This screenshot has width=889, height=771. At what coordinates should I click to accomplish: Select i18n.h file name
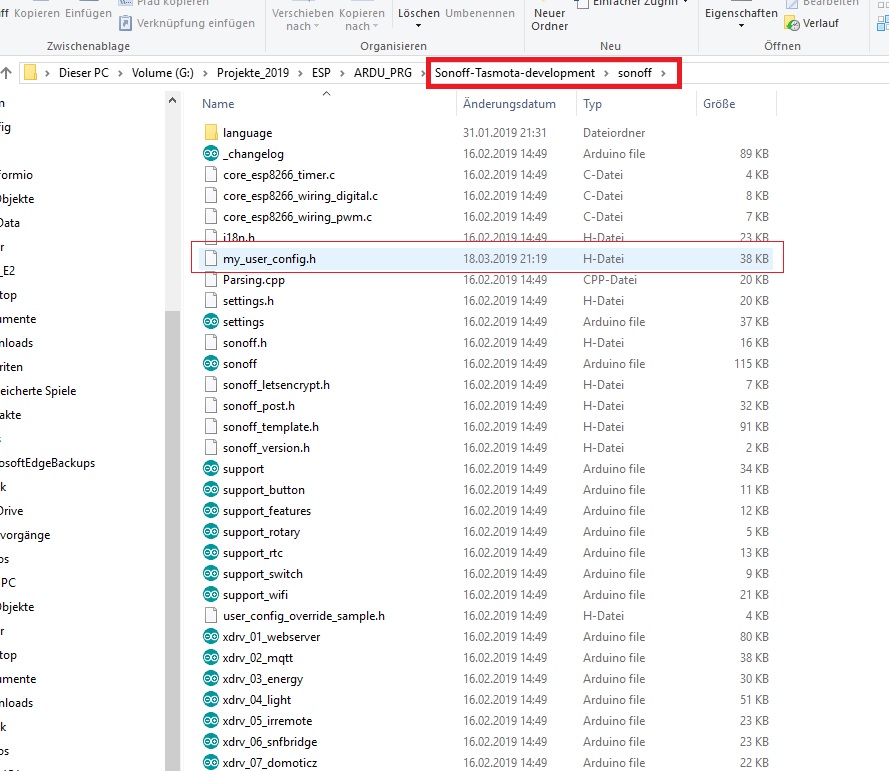pyautogui.click(x=239, y=238)
